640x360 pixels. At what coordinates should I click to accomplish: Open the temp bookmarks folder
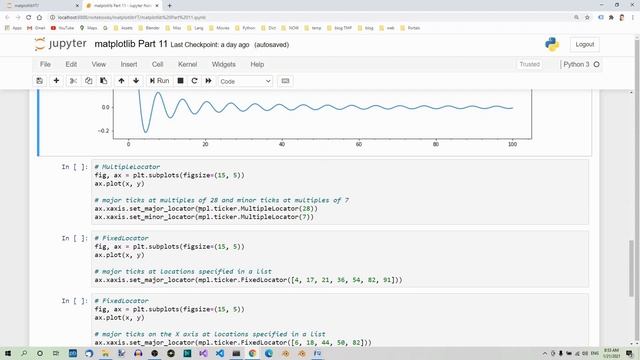(313, 28)
